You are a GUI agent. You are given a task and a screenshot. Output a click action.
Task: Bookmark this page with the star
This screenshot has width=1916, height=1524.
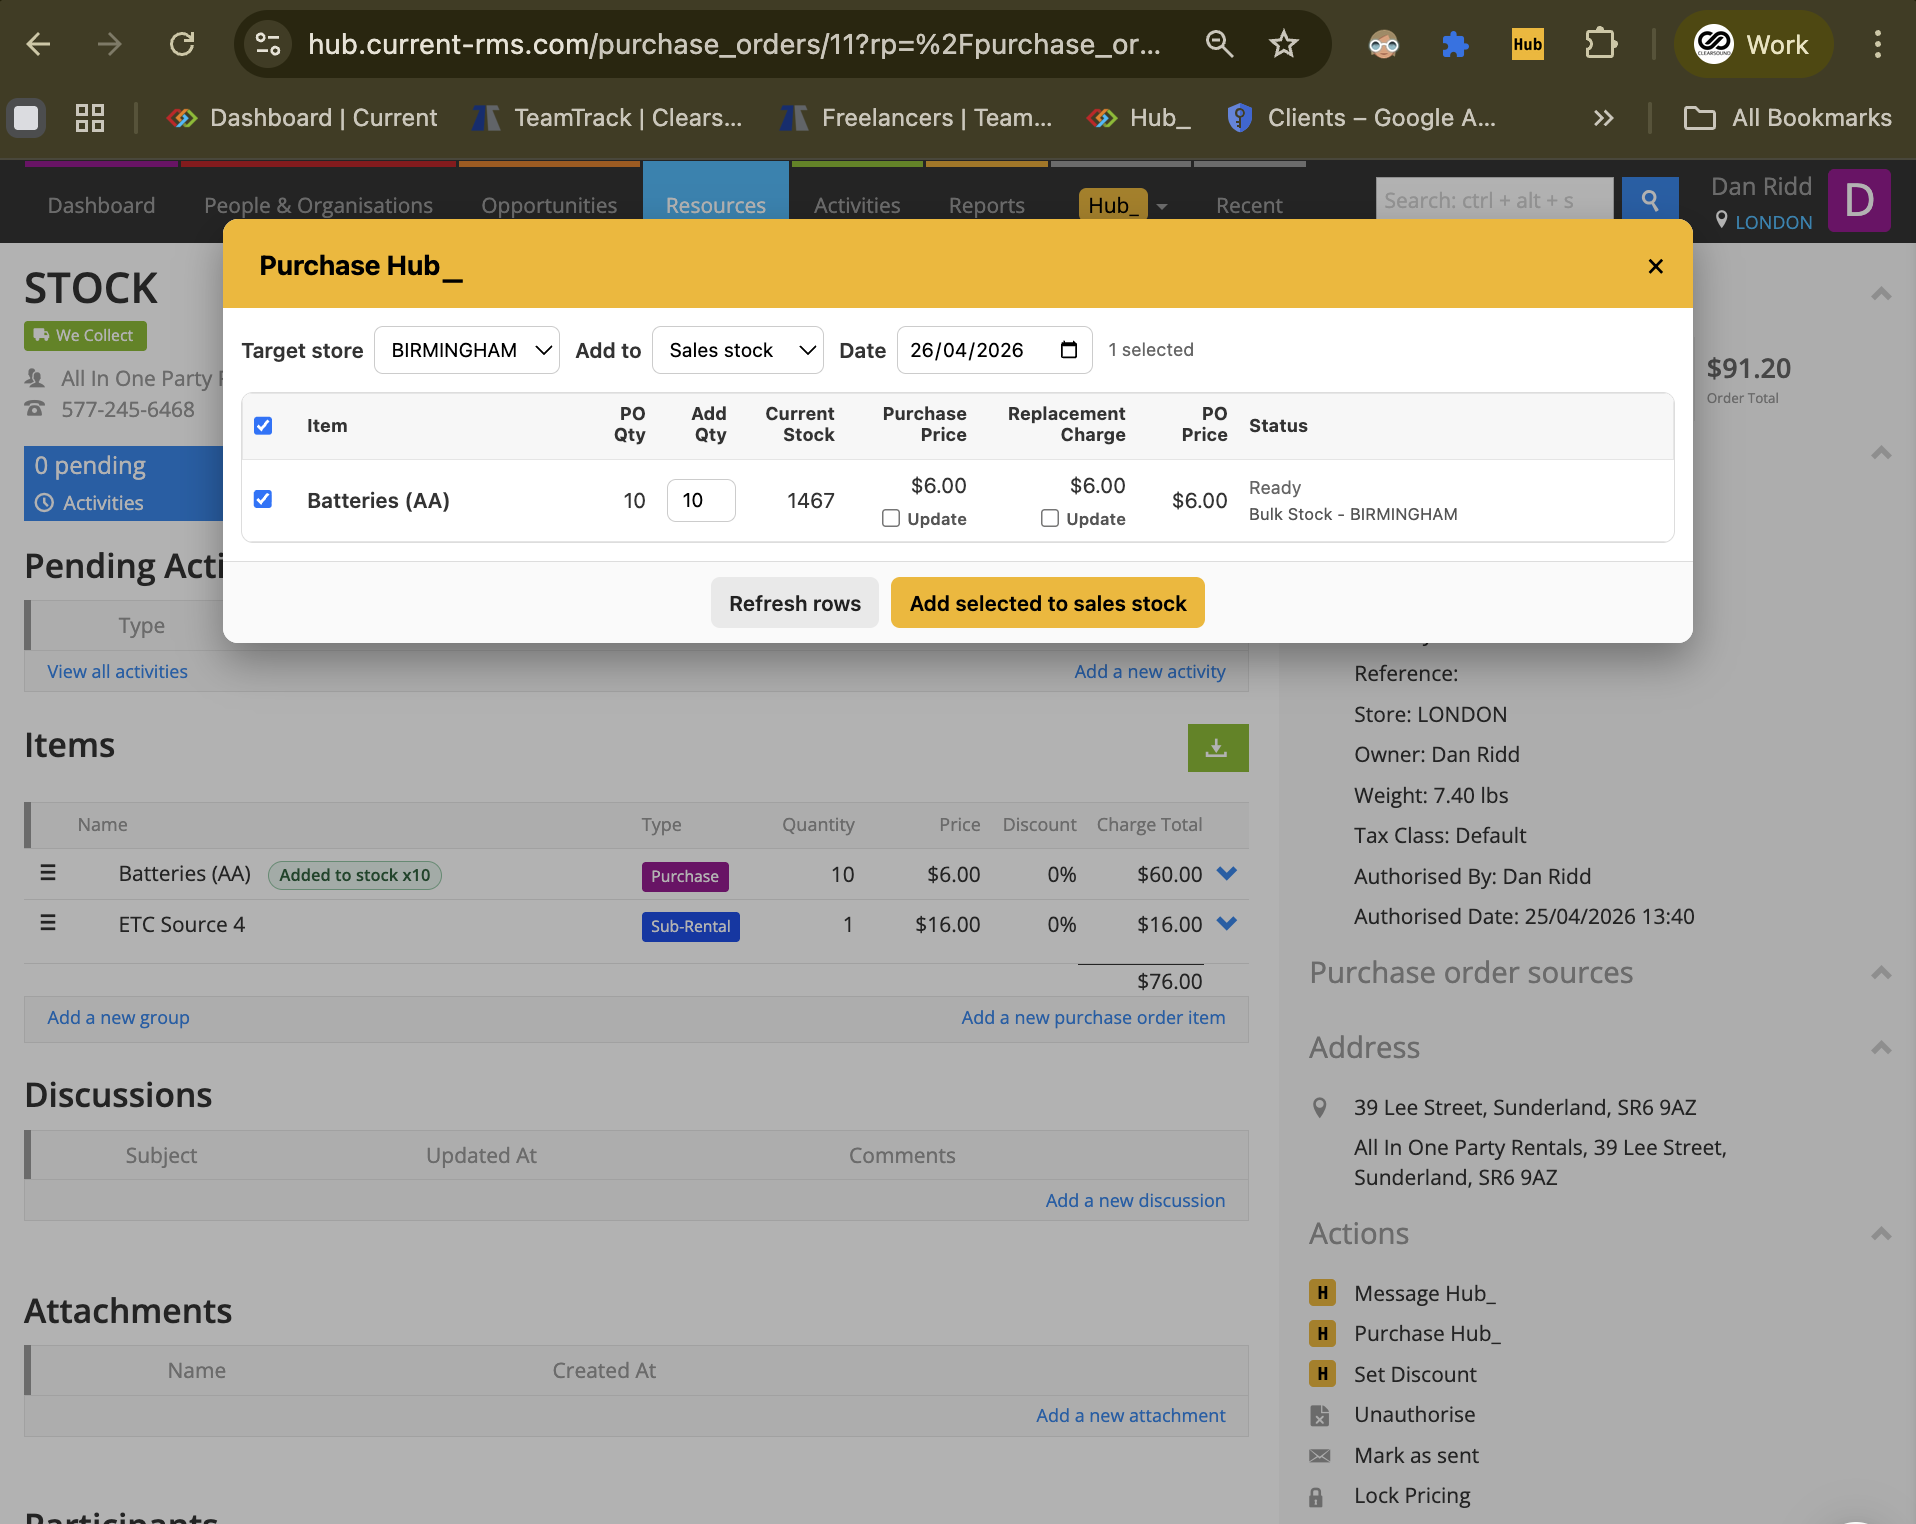tap(1284, 44)
